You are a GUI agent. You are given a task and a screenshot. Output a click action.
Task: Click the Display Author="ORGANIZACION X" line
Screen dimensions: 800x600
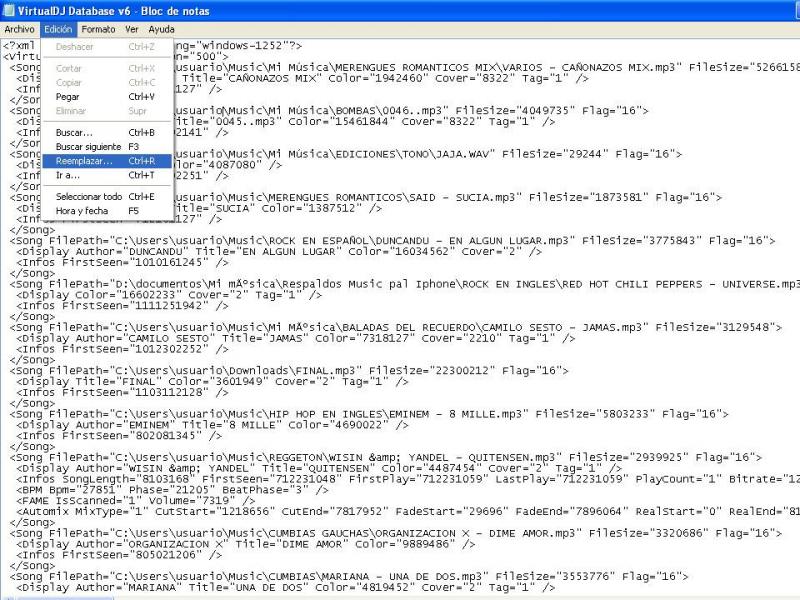[246, 545]
